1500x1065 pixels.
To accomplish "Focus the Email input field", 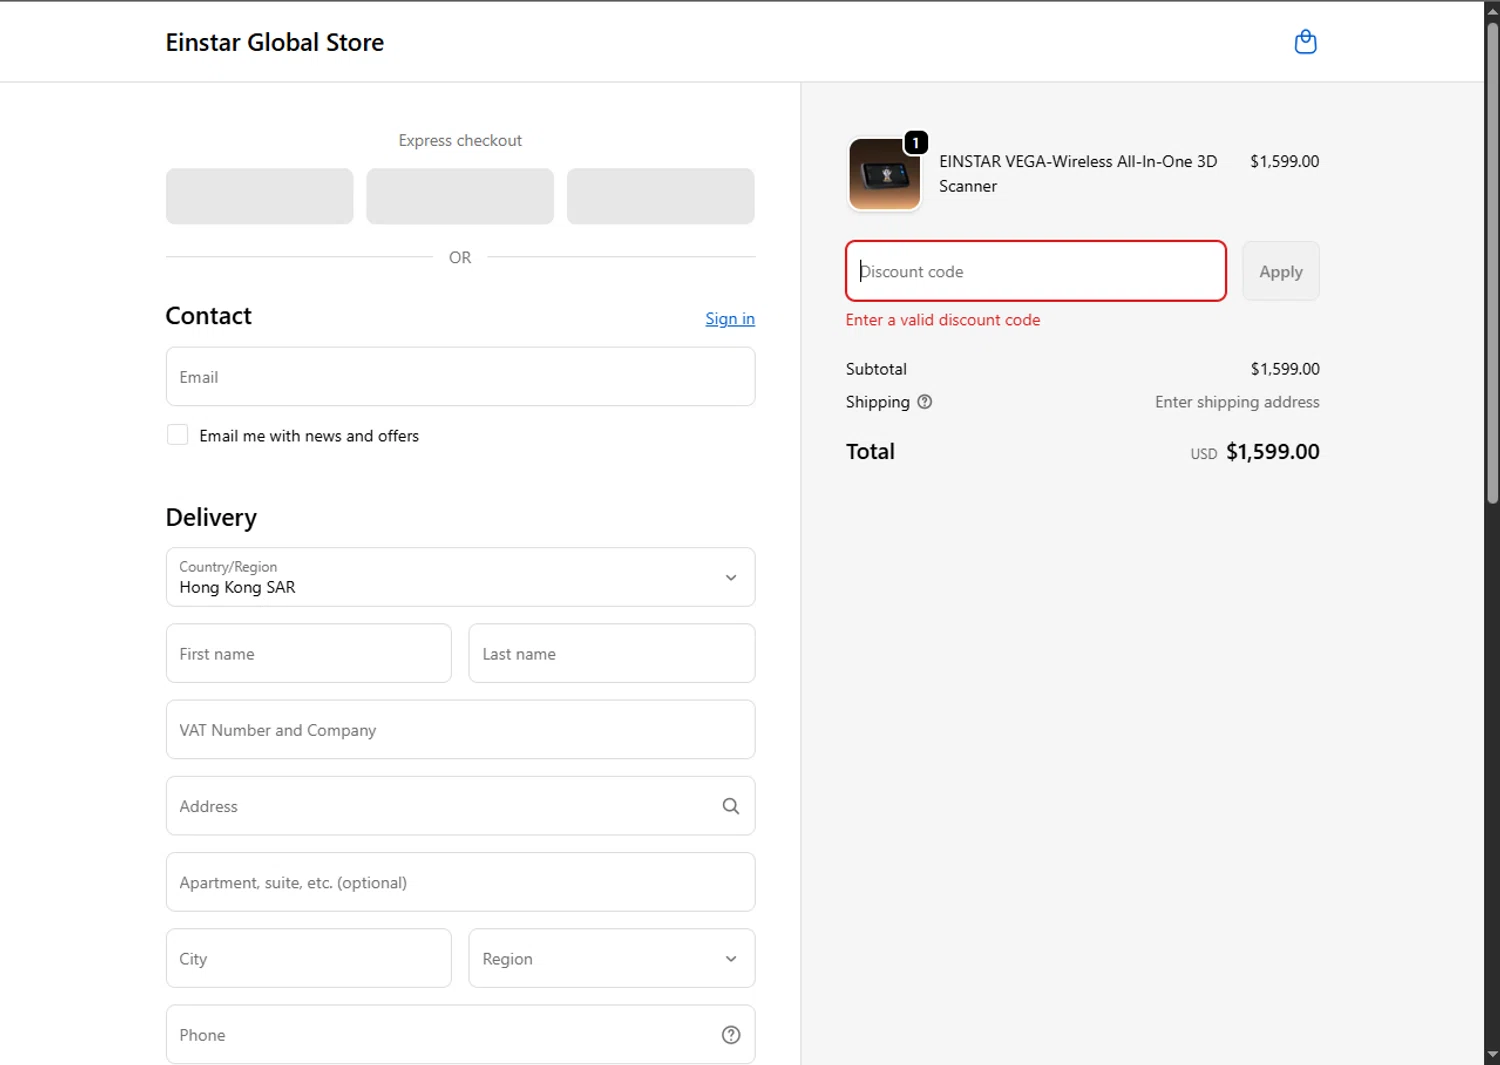I will pyautogui.click(x=460, y=377).
